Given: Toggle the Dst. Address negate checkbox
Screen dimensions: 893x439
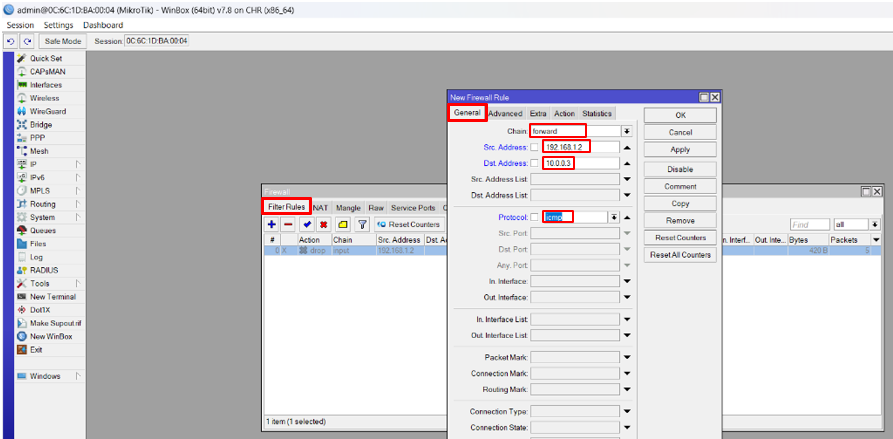Looking at the screenshot, I should [534, 163].
